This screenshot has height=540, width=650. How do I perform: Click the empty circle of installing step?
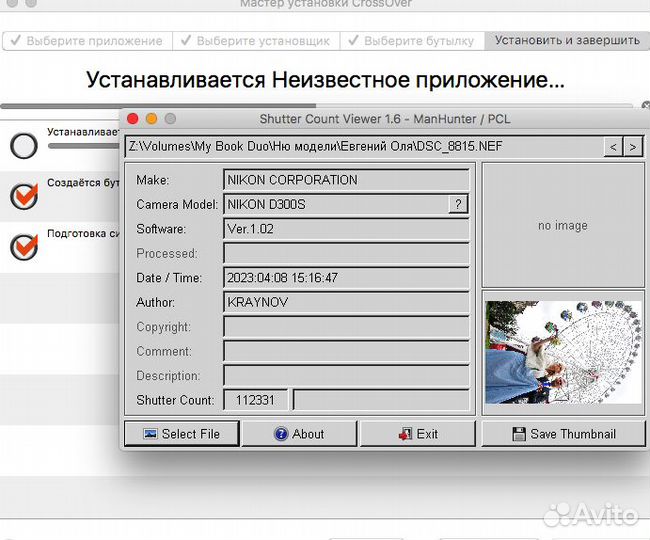coord(24,146)
